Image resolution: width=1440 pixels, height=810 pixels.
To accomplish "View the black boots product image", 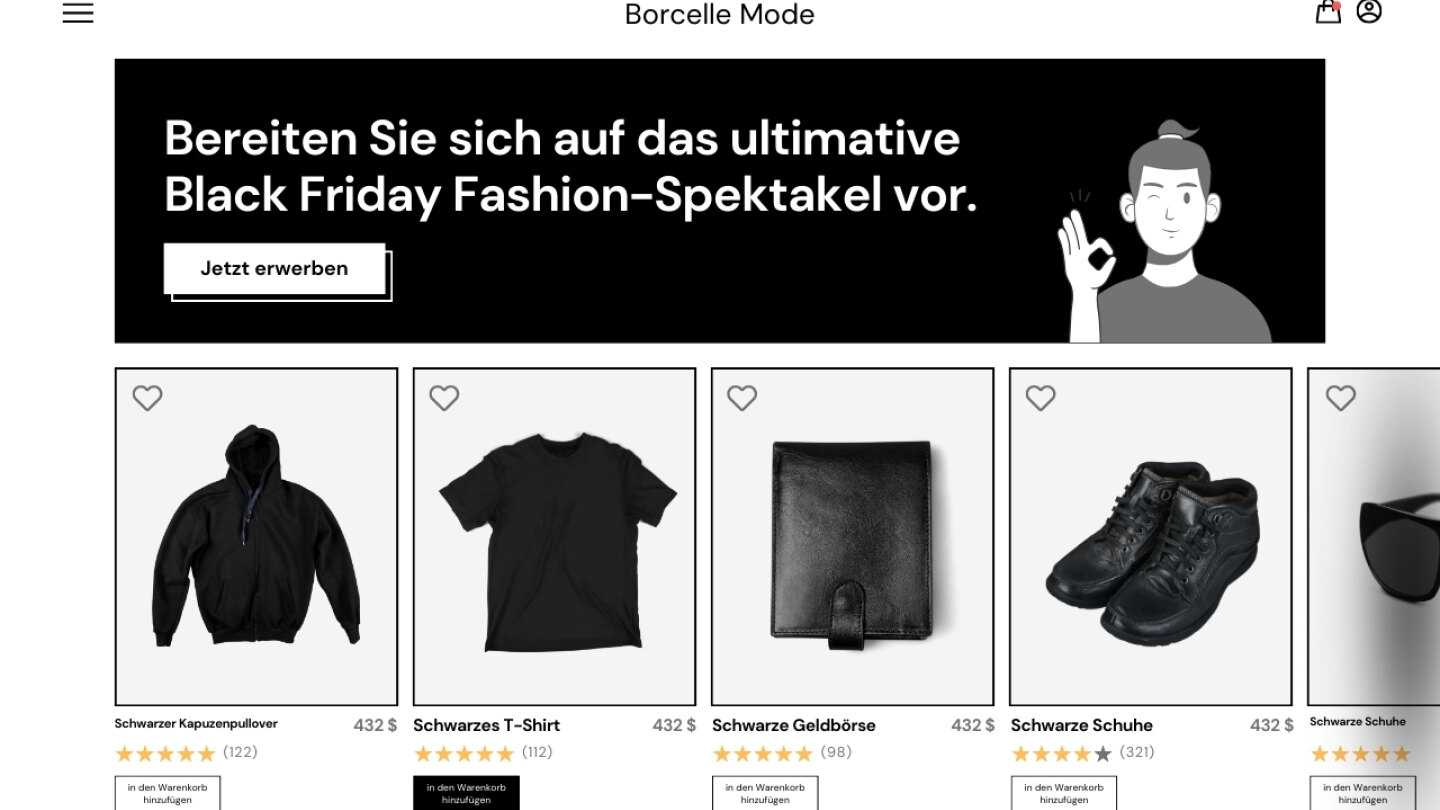I will (x=1151, y=537).
